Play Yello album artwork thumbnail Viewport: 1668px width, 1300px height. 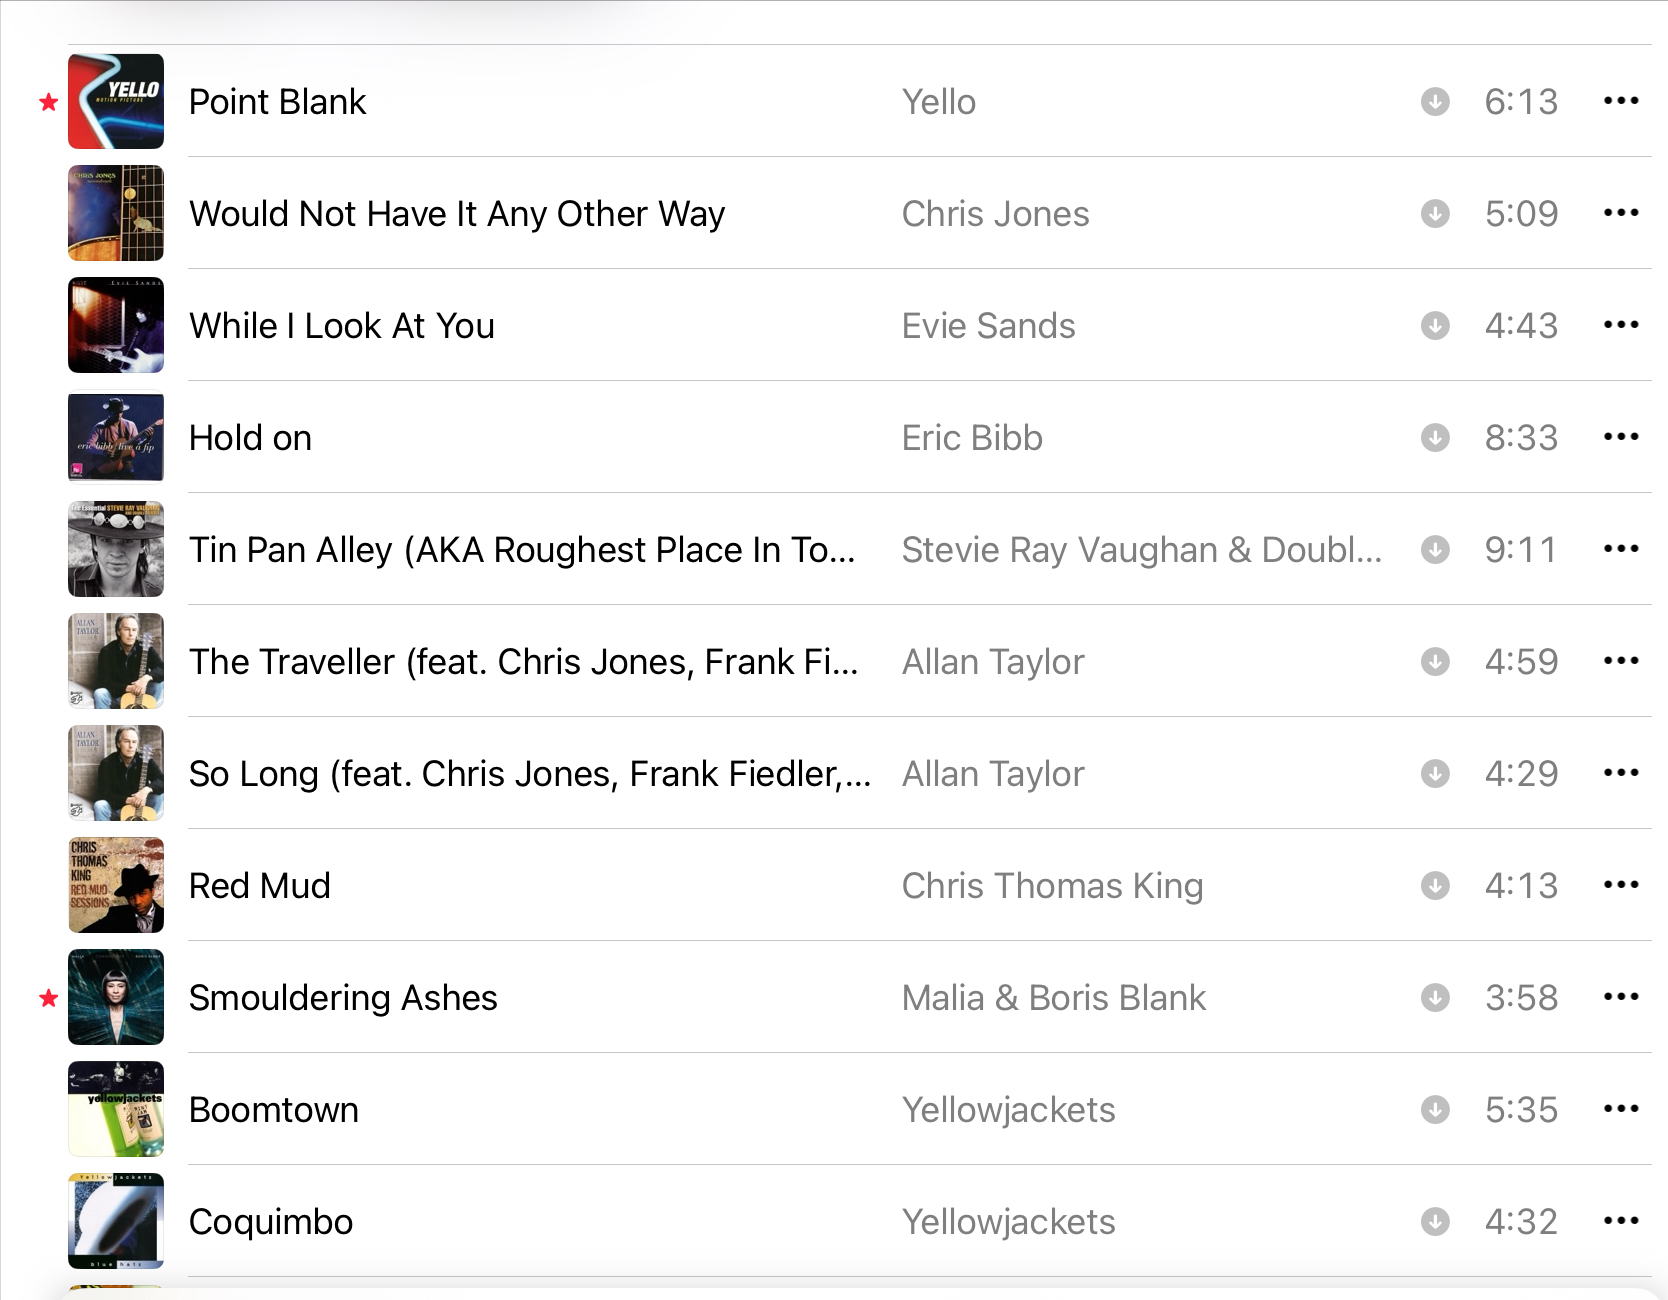point(116,101)
